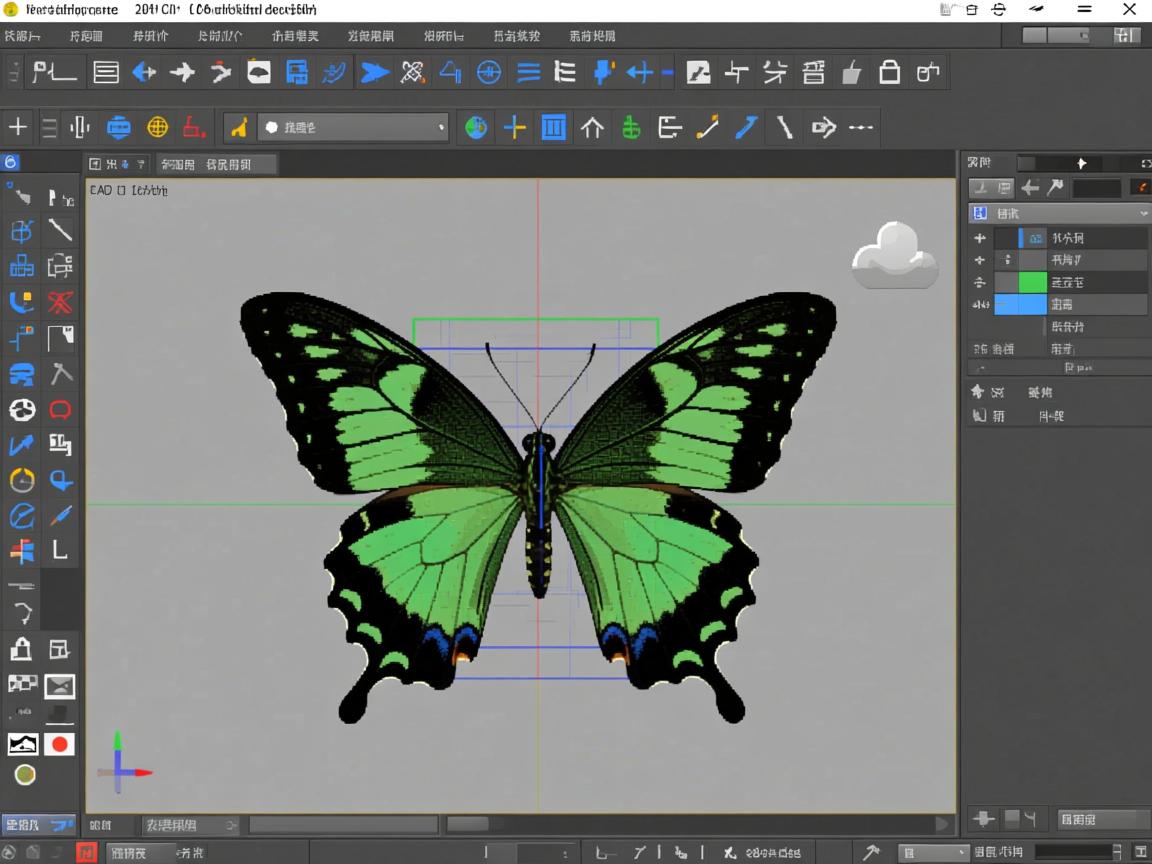Click the blue grid icon in second toolbar
The height and width of the screenshot is (864, 1152).
[553, 127]
